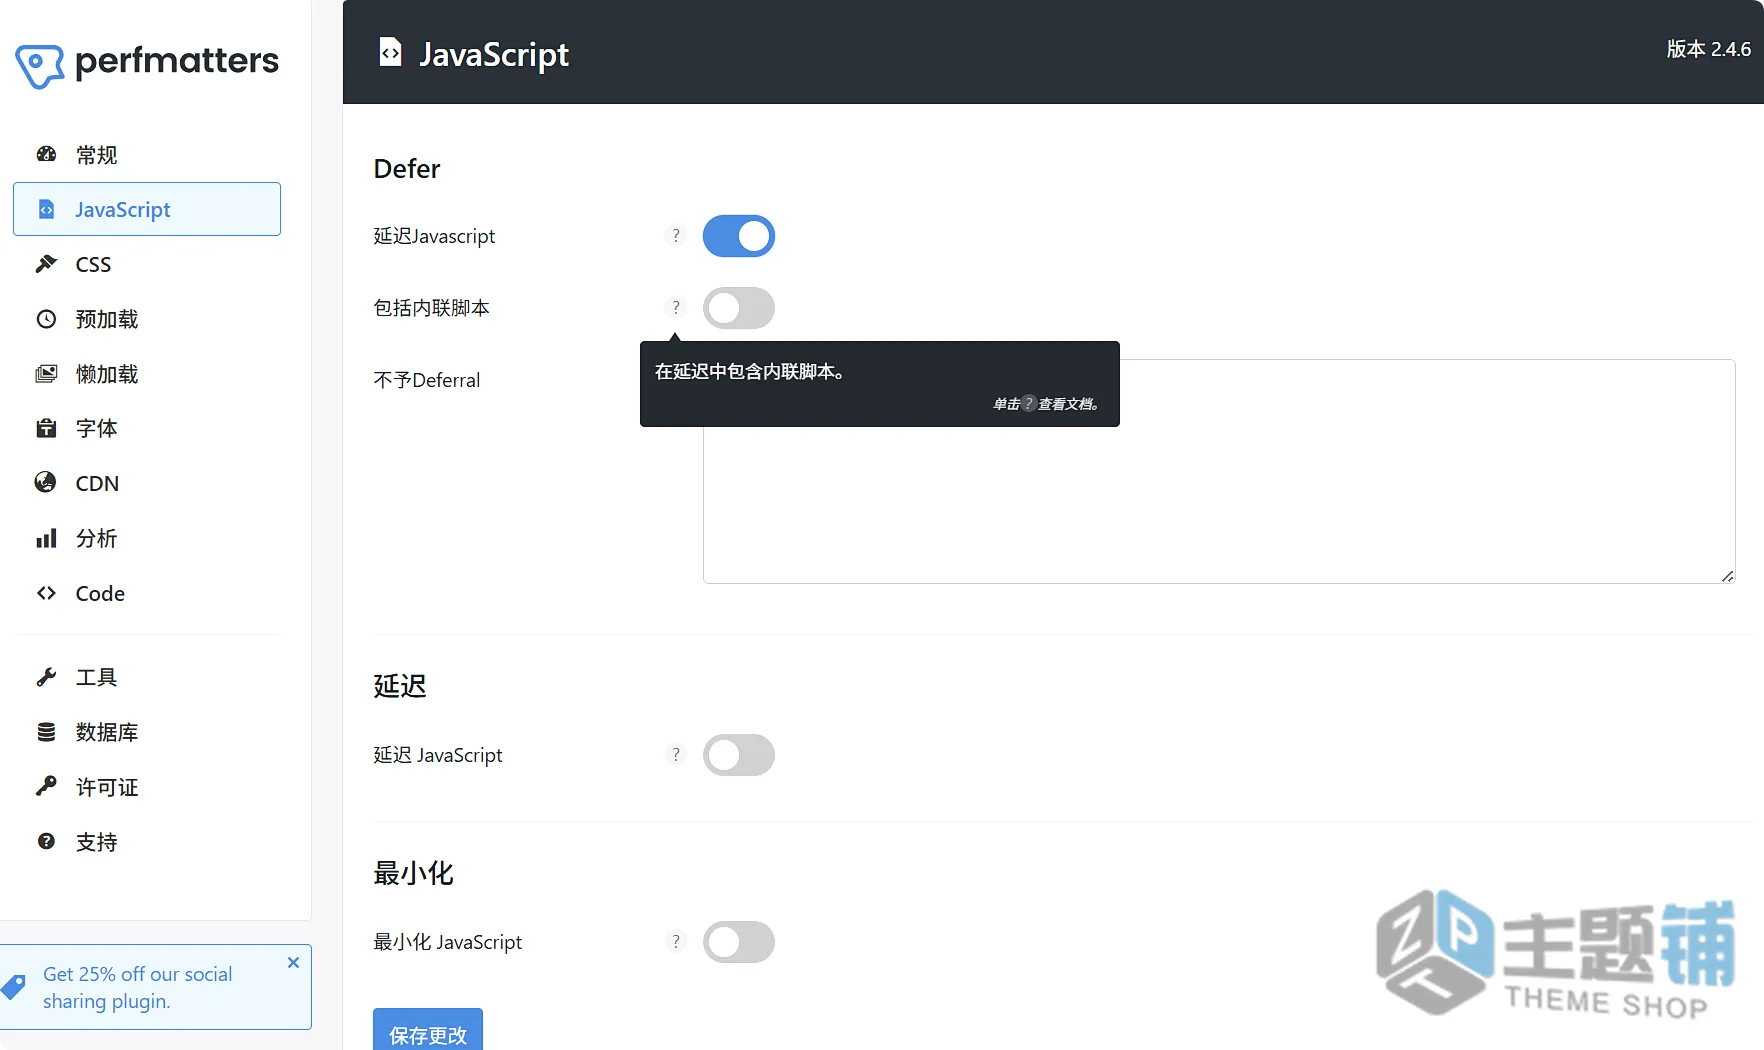Click inside the 不予Deferral text area
Screen dimensions: 1764x1050
(x=1219, y=471)
